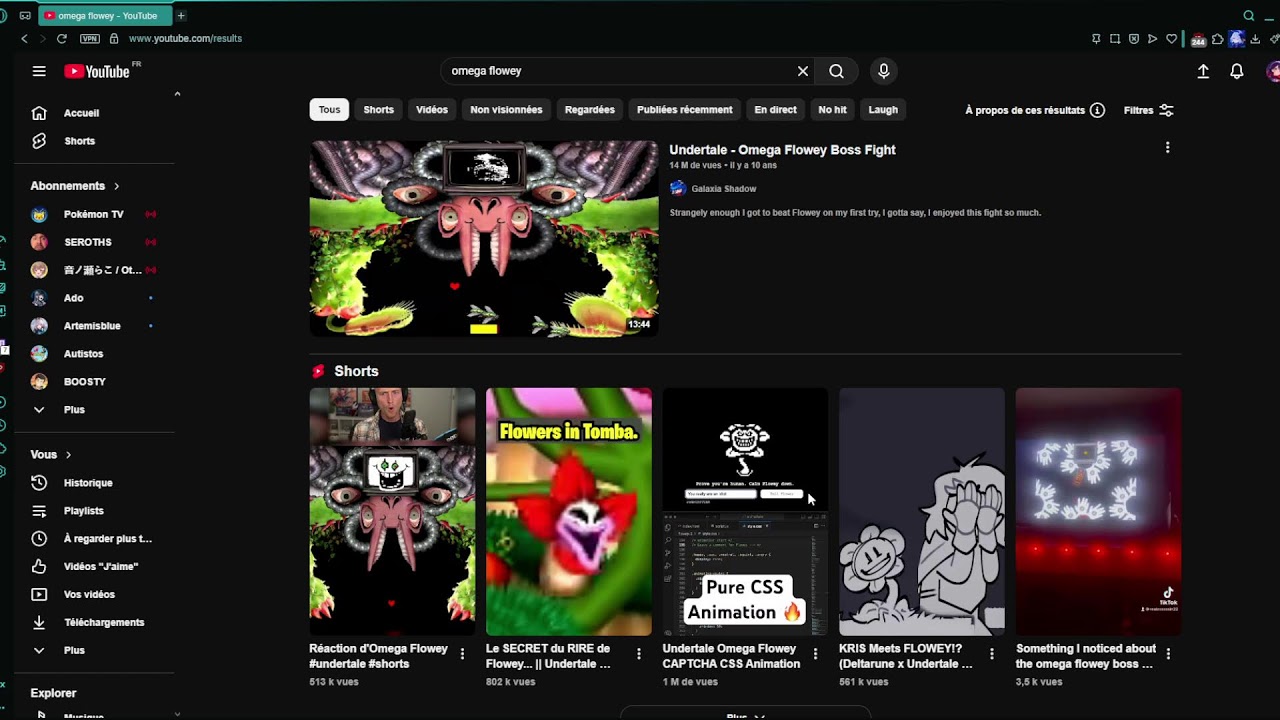Filter by Laugh chip
This screenshot has width=1280, height=720.
(883, 110)
